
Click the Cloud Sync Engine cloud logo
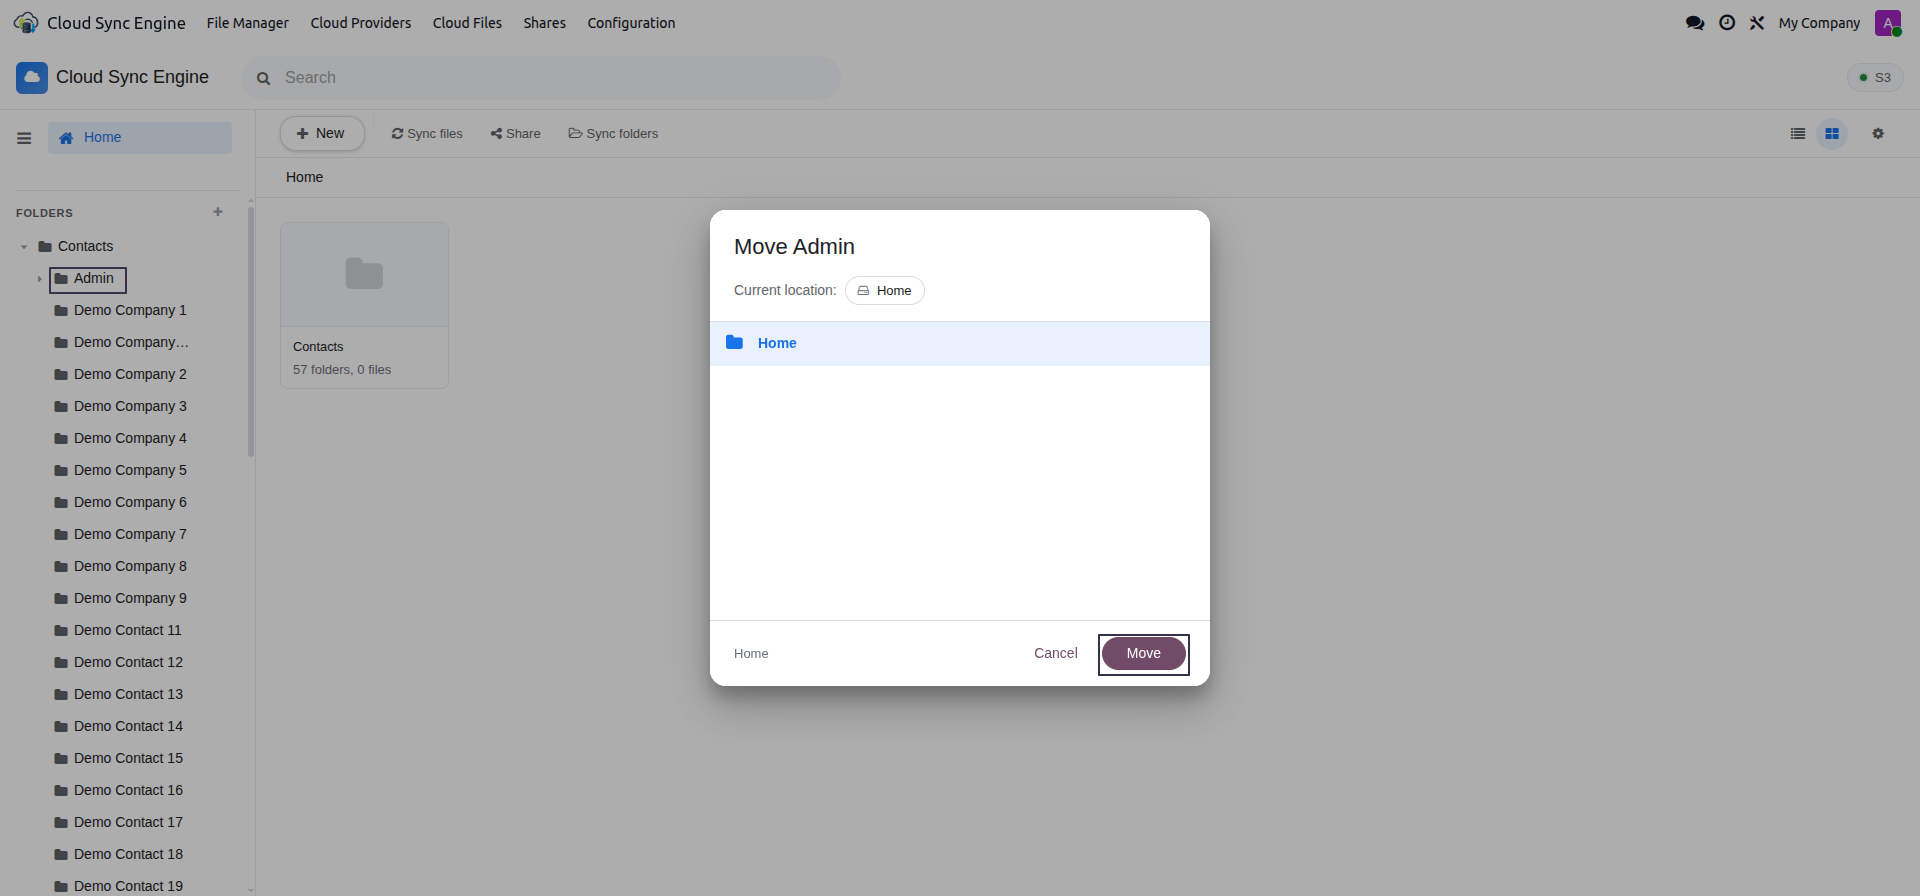pos(32,77)
